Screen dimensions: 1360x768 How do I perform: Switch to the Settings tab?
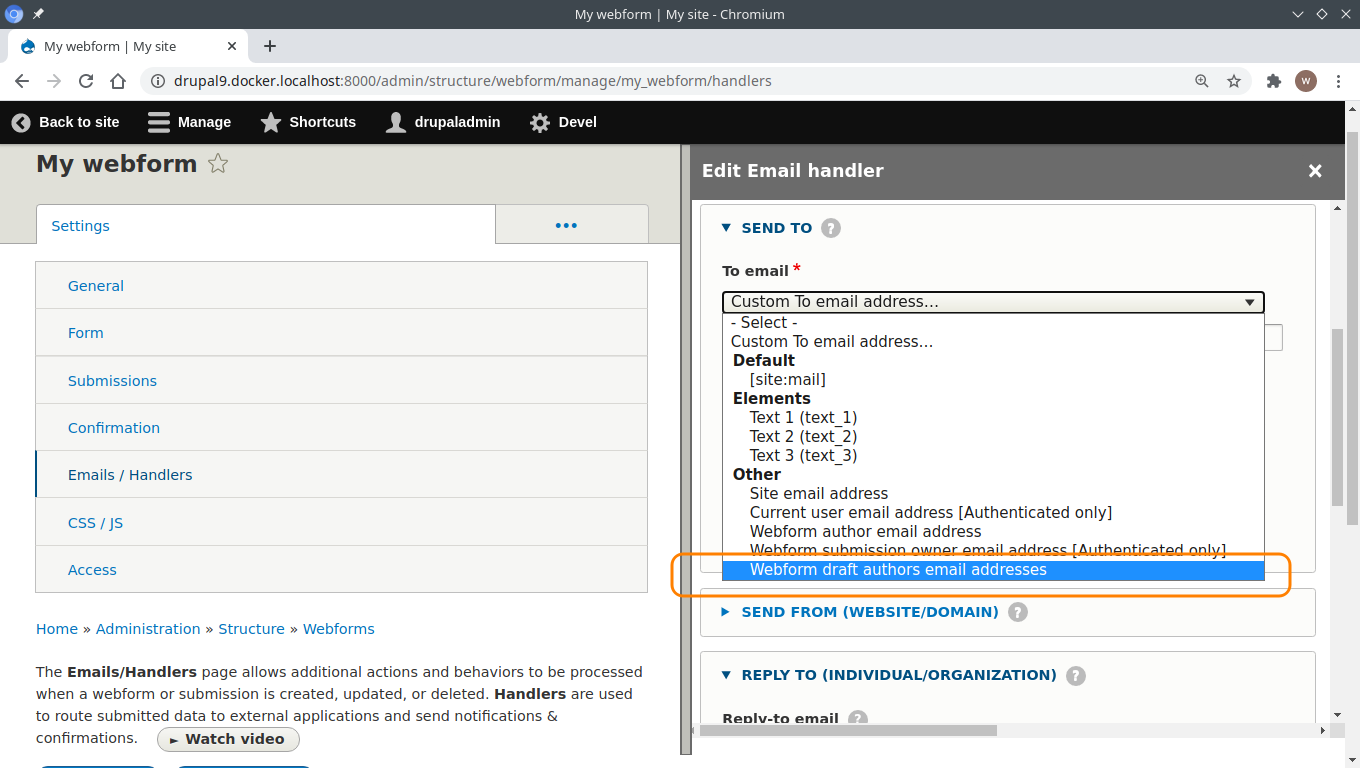click(79, 226)
